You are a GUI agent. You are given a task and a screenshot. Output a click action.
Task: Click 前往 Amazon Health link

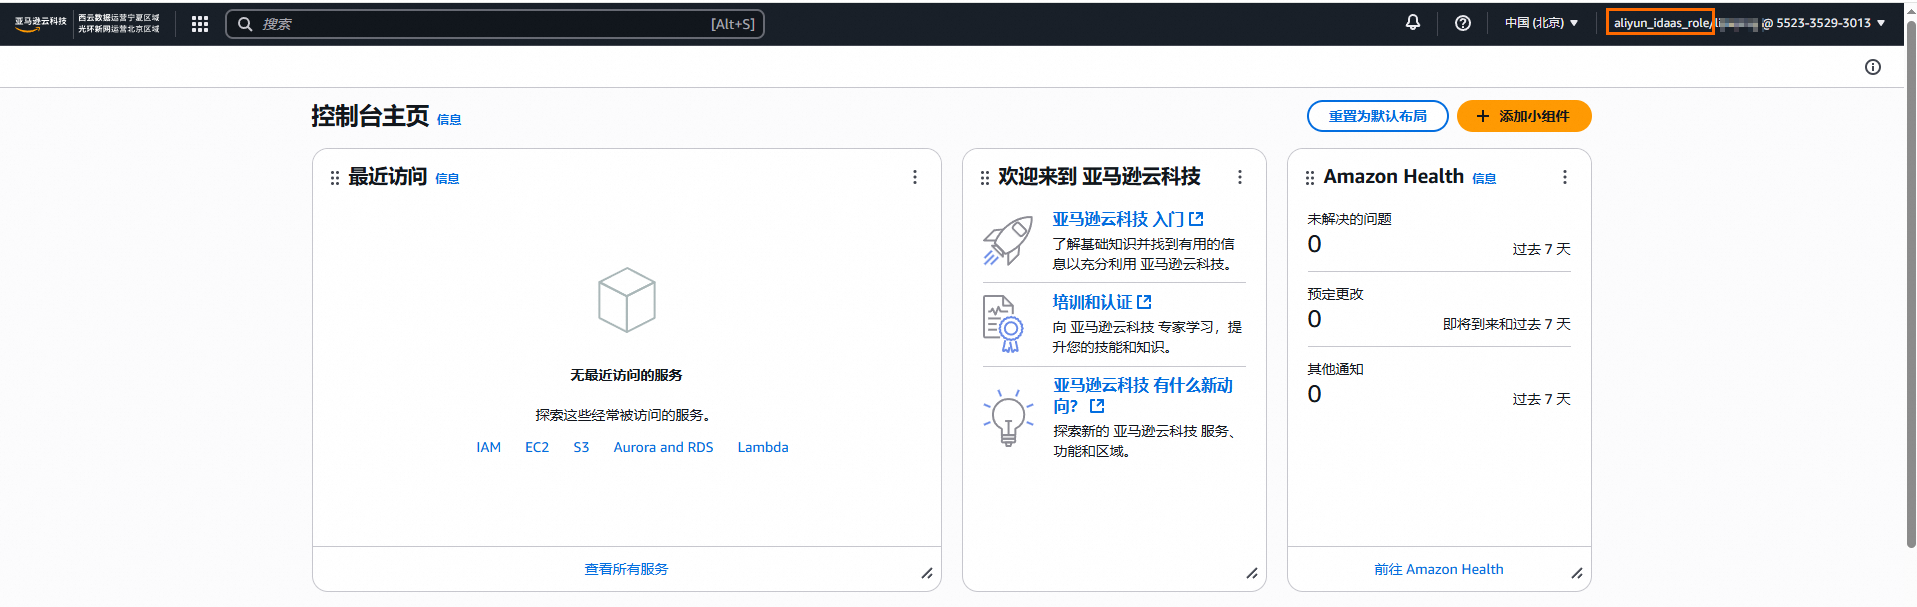pyautogui.click(x=1439, y=569)
